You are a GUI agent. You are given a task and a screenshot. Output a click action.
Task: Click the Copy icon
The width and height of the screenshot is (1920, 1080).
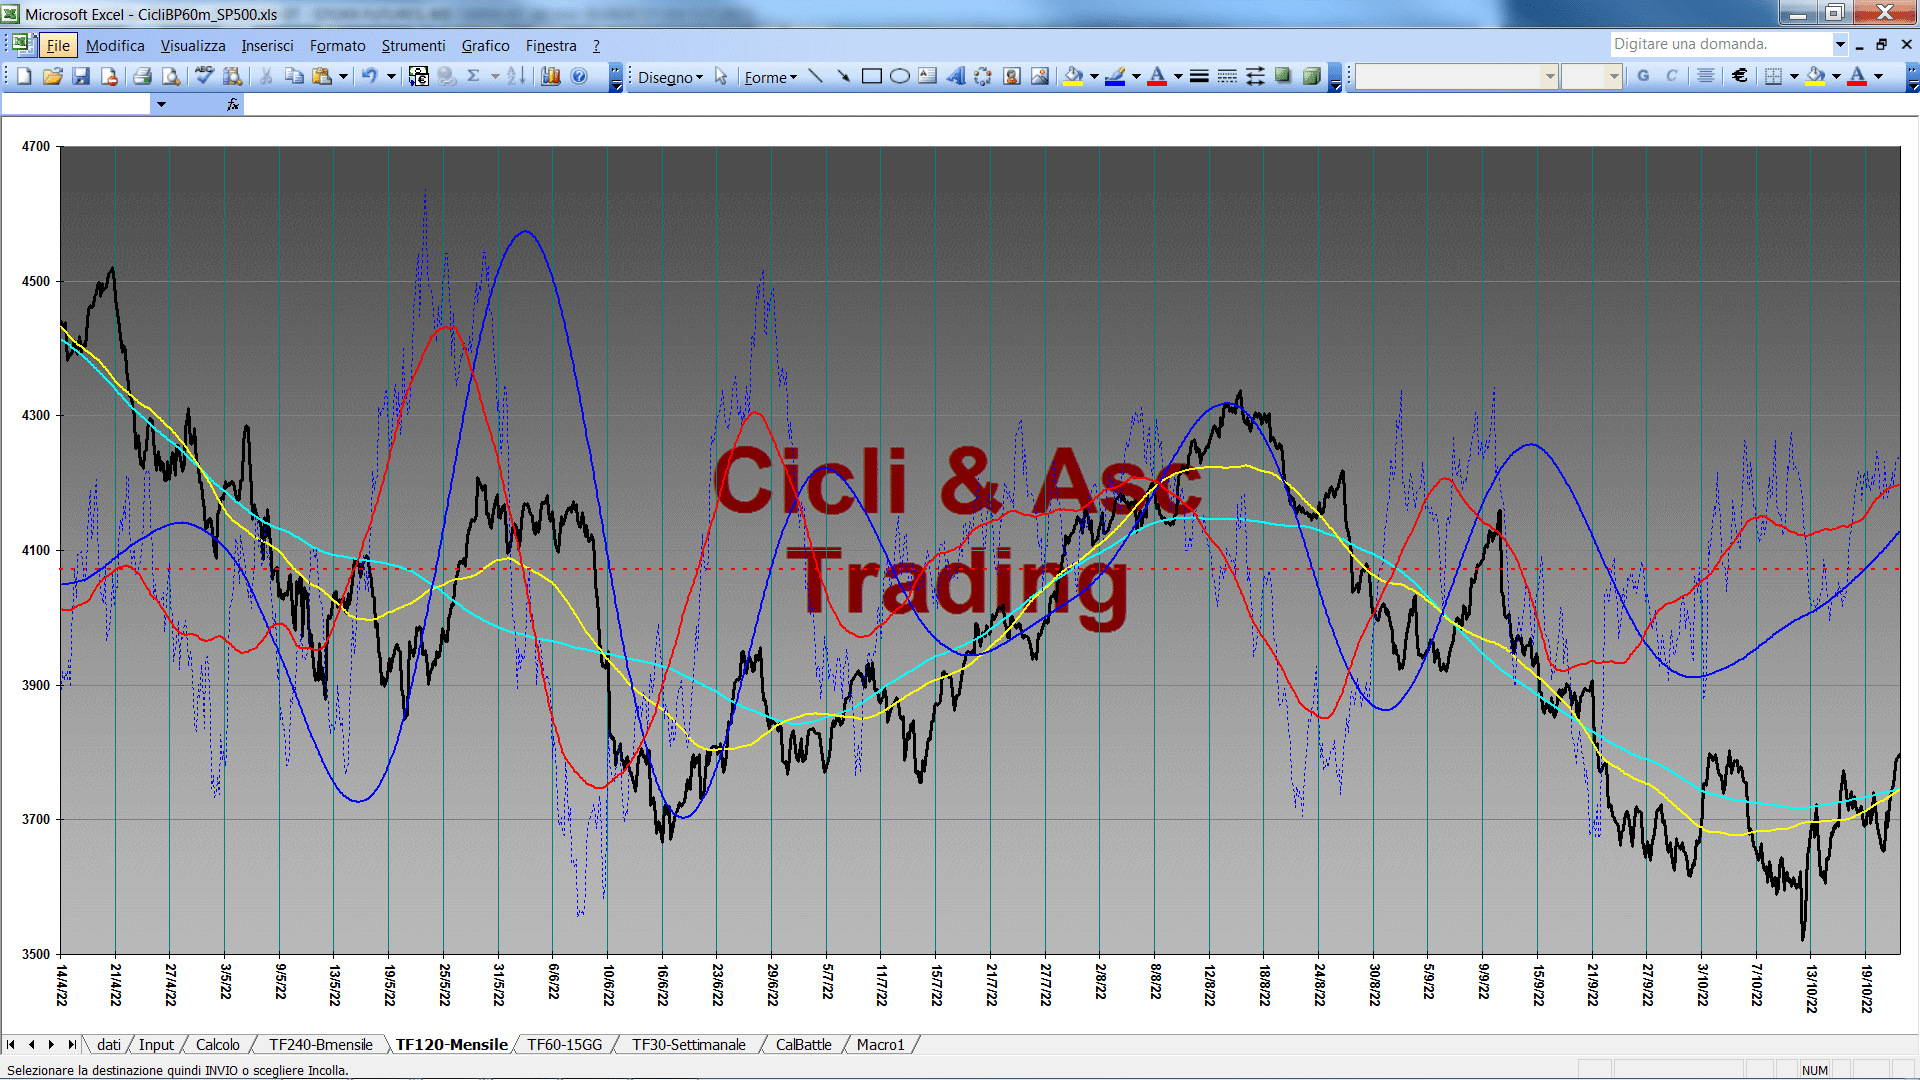click(294, 76)
